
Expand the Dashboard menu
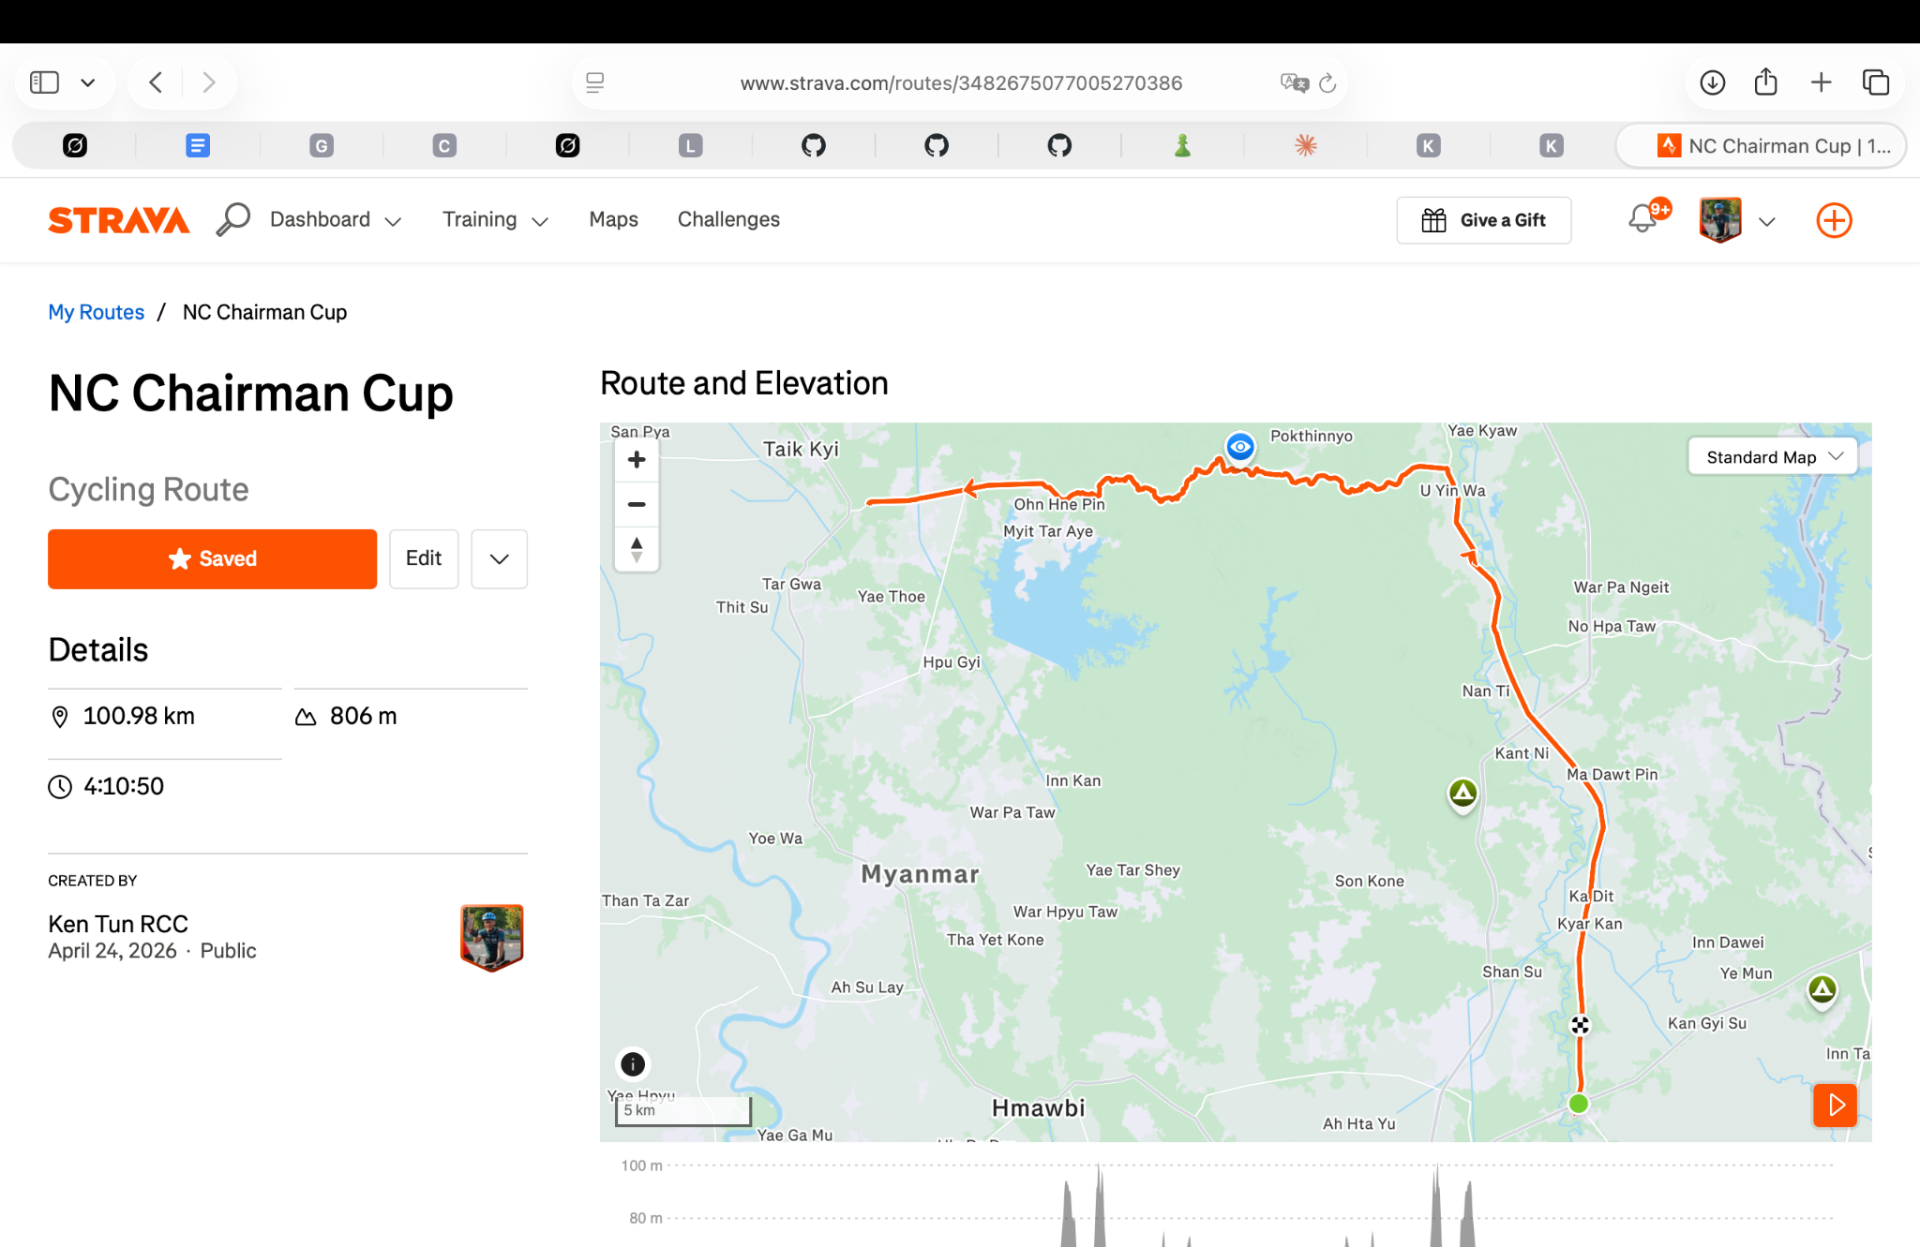click(335, 220)
